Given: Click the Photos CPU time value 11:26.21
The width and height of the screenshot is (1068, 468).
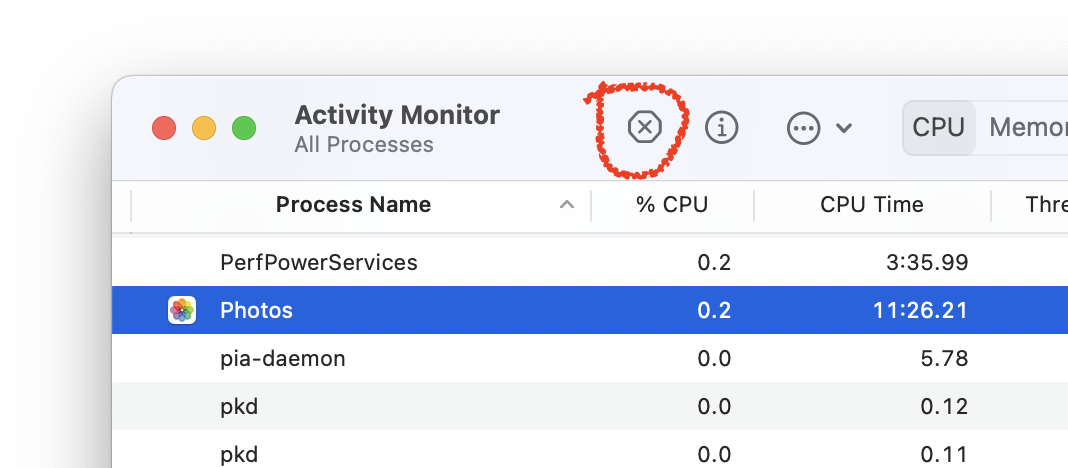Looking at the screenshot, I should pos(918,310).
